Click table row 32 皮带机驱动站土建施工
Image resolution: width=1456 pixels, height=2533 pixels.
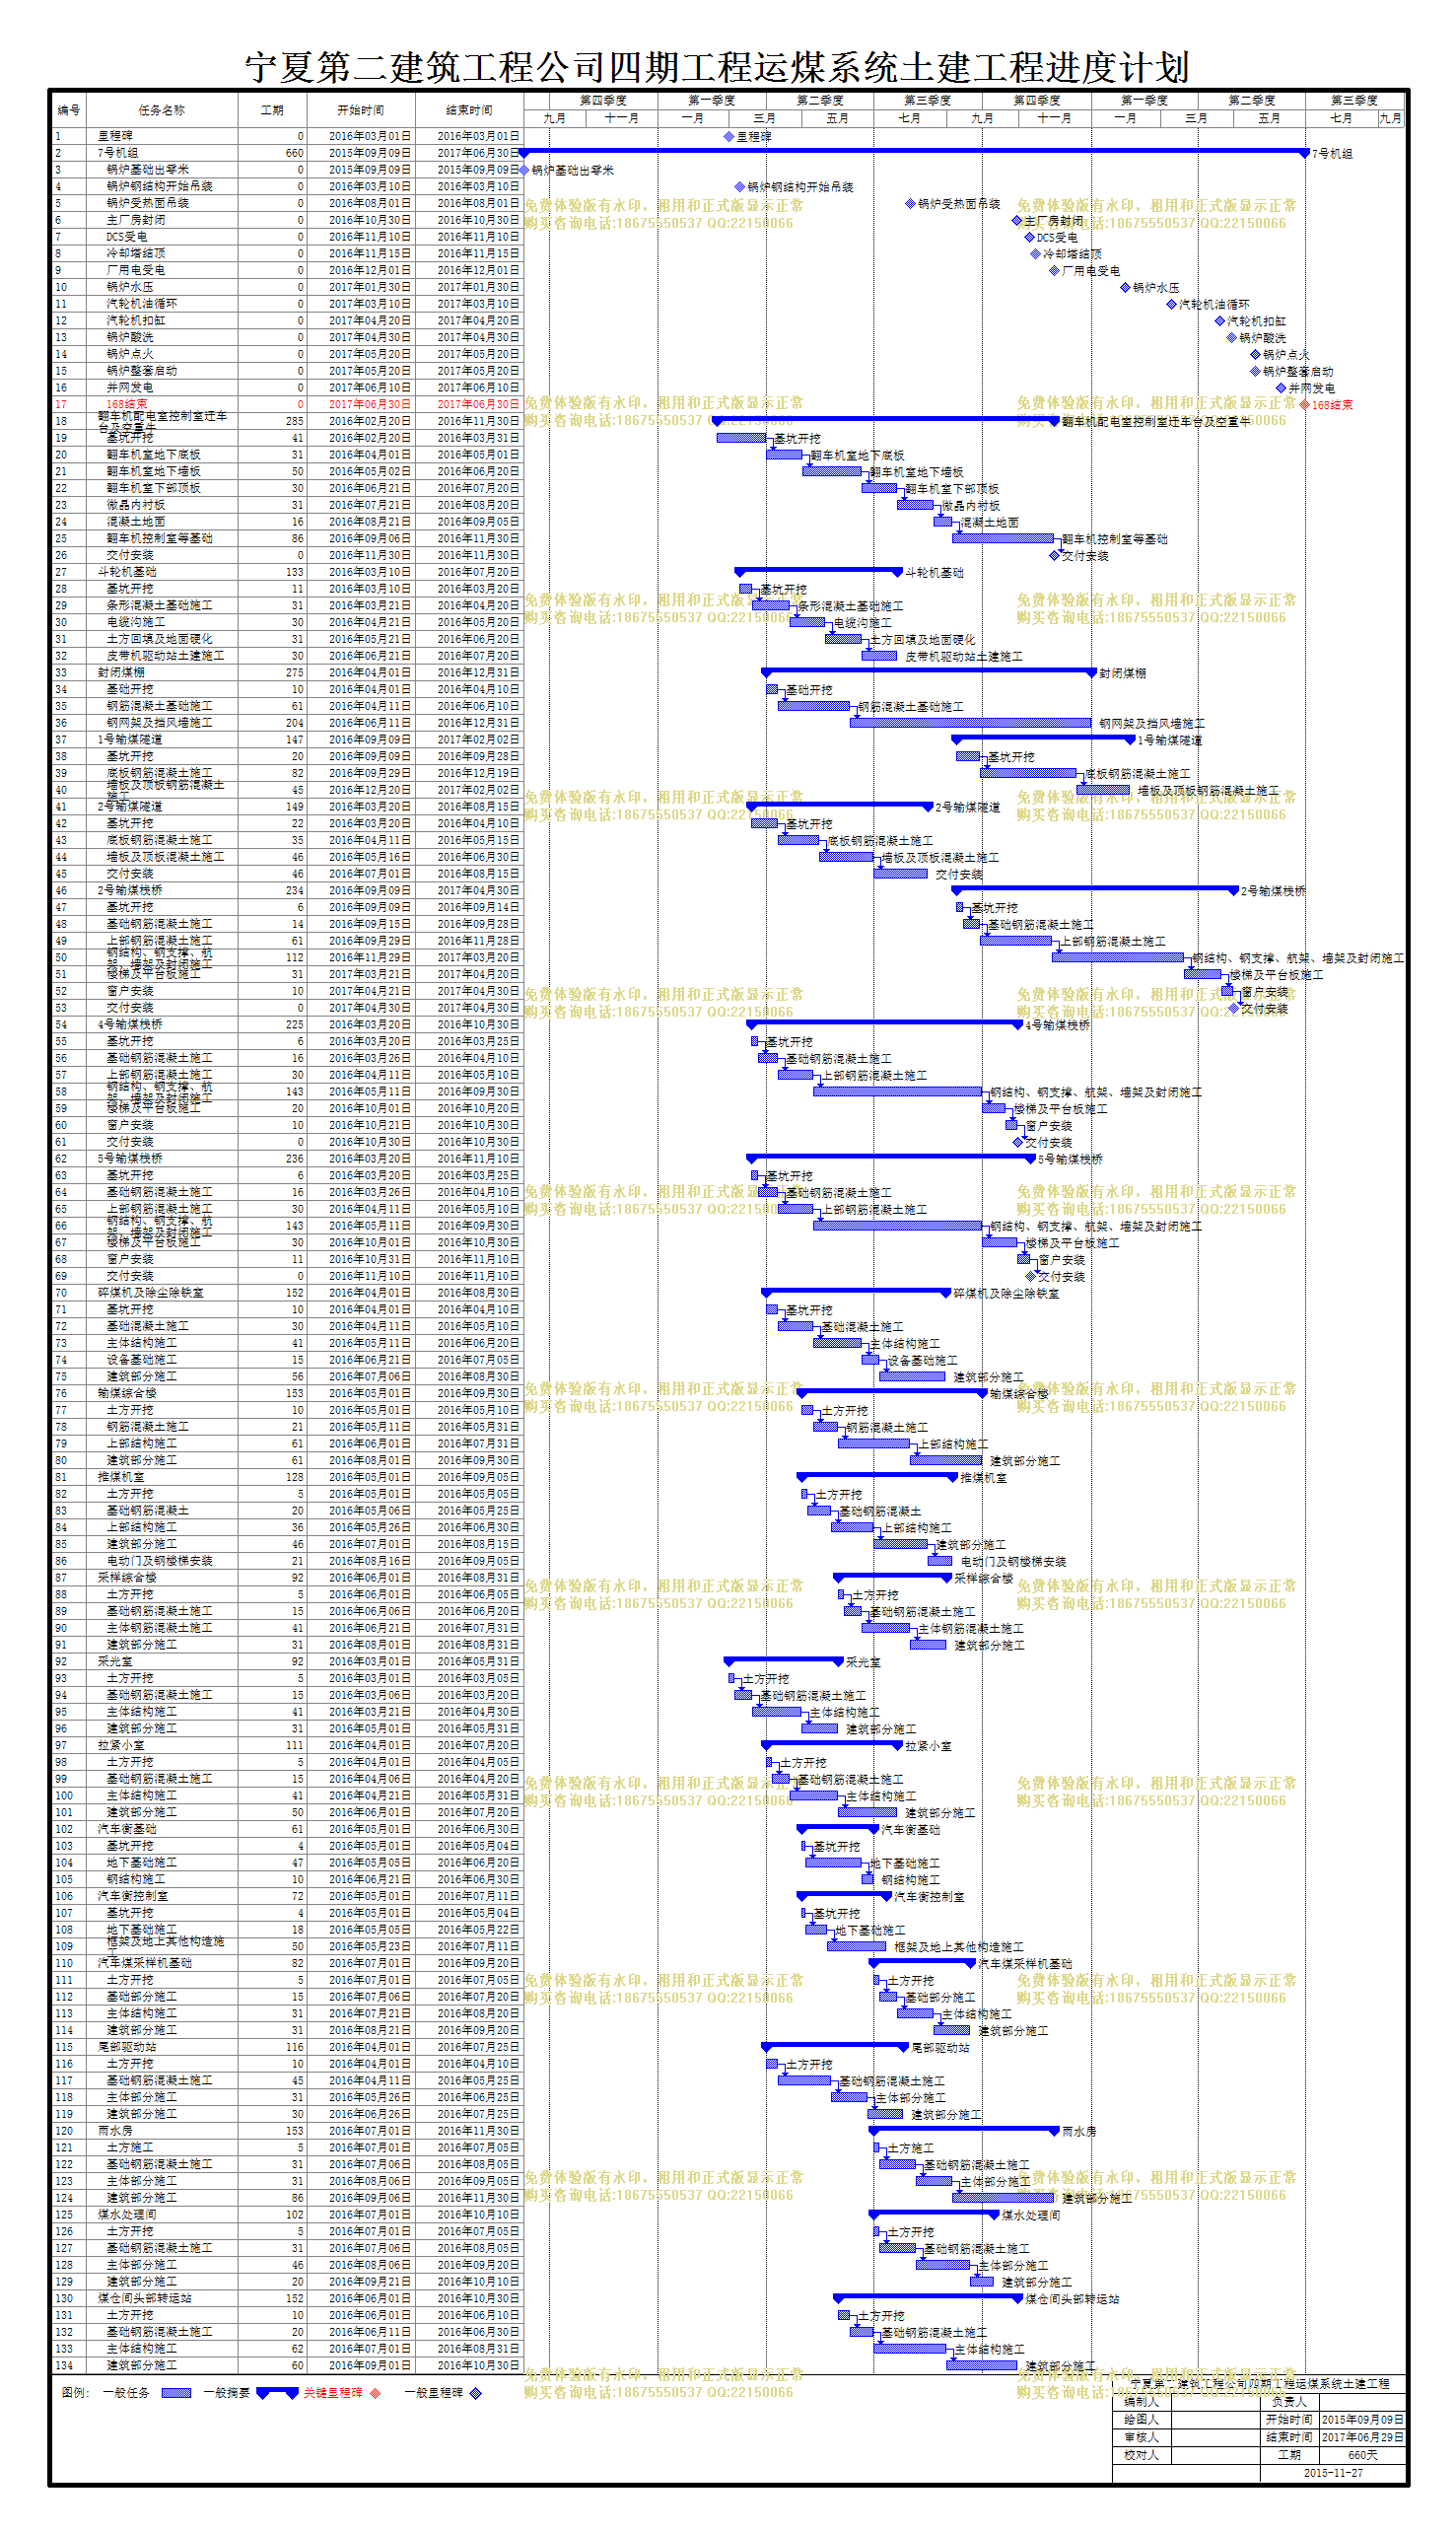287,656
